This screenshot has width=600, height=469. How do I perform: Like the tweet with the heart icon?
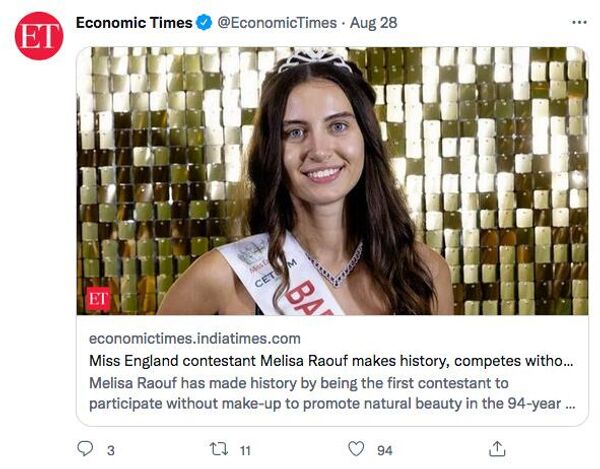coord(355,450)
